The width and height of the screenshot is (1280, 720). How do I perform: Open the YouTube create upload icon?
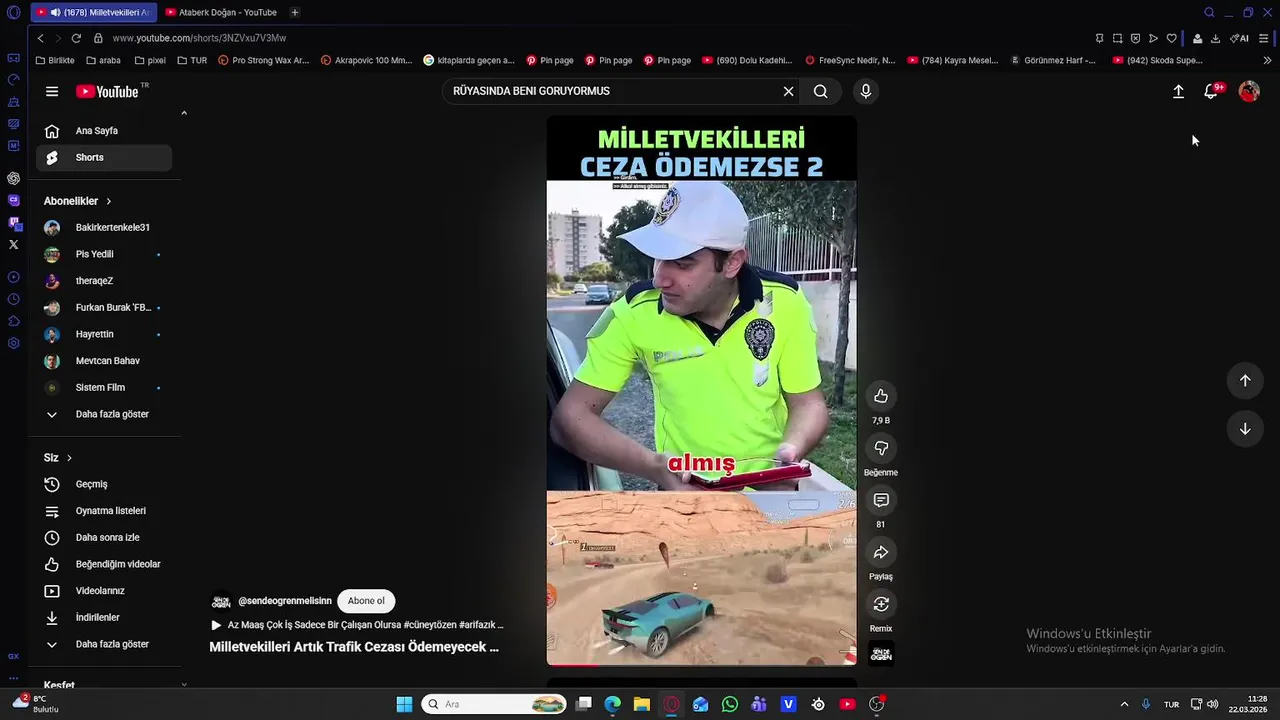tap(1178, 91)
